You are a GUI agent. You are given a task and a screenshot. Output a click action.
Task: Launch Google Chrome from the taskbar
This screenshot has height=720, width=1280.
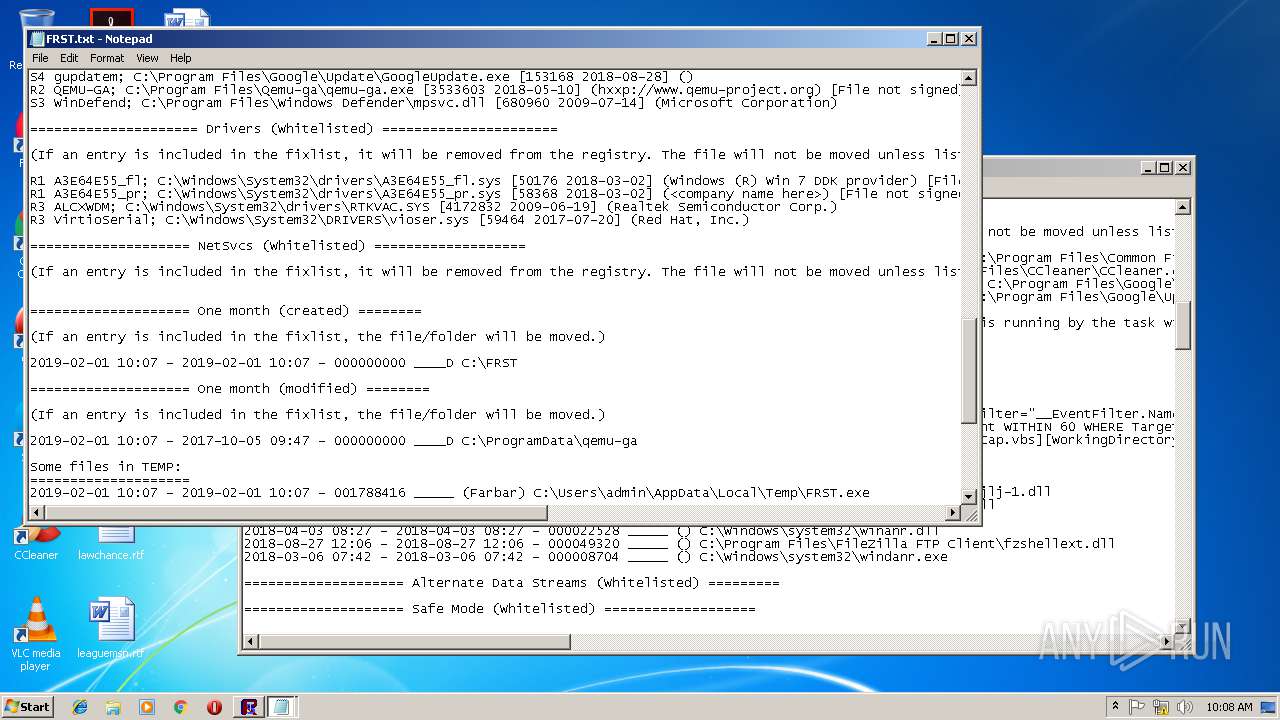point(180,706)
